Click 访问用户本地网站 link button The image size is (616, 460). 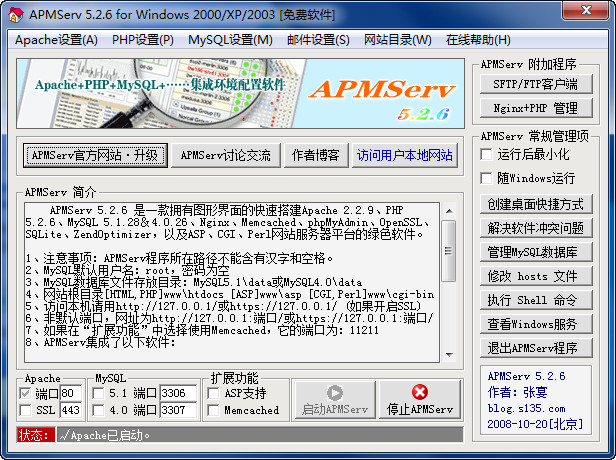(x=405, y=155)
